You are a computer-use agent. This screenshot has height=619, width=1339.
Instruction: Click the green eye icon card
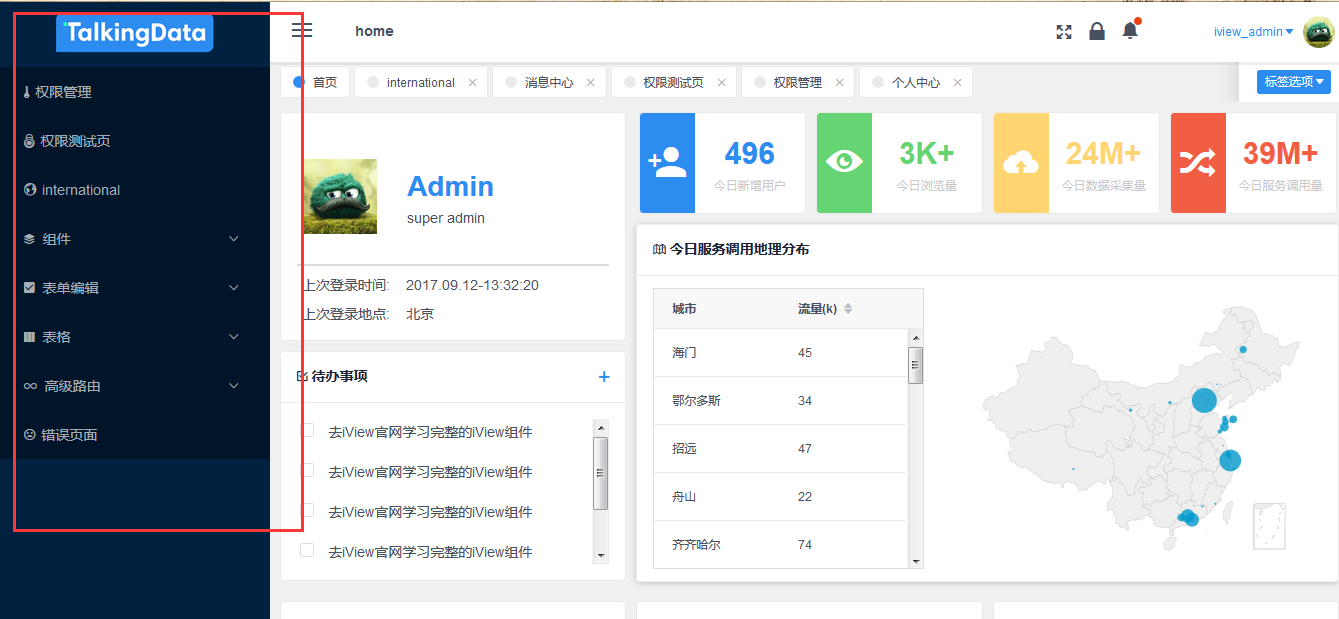(x=844, y=163)
